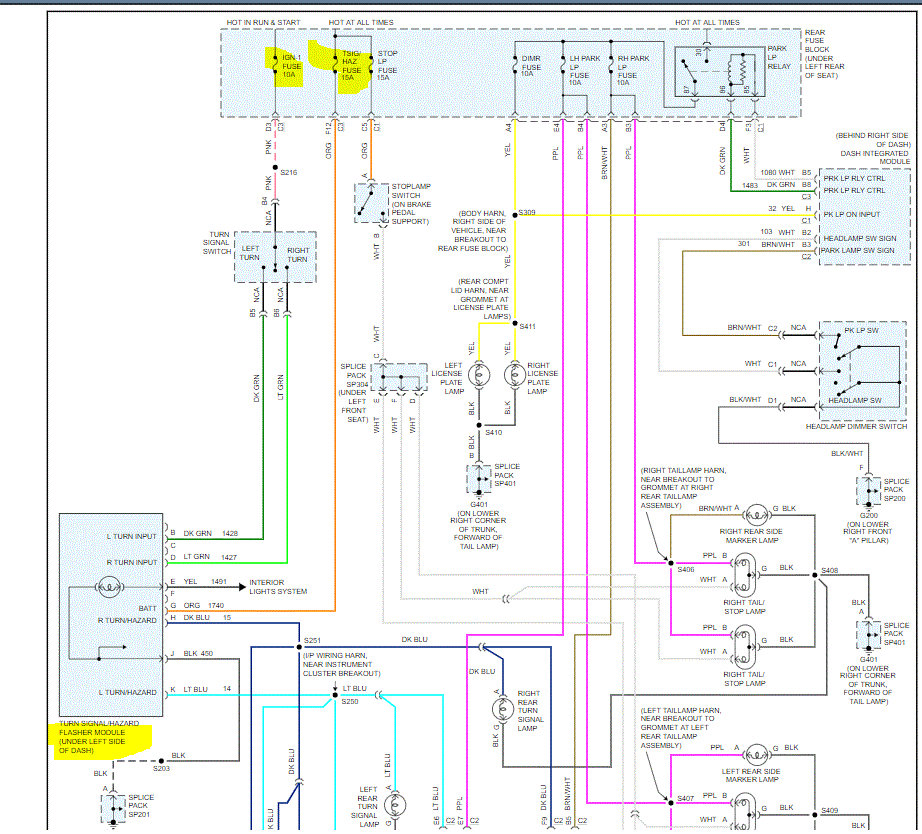
Task: Click the left rear turn signal lamp symbol
Action: pos(395,805)
